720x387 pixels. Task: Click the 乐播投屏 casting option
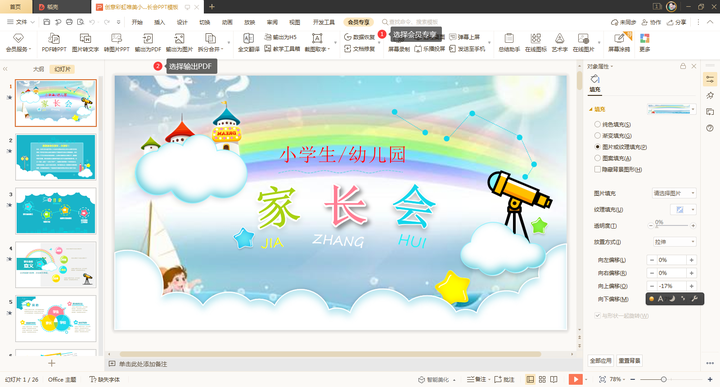(430, 49)
